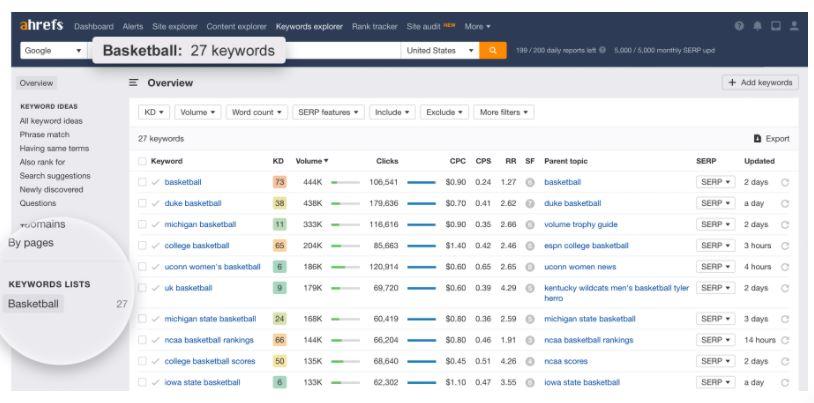The width and height of the screenshot is (814, 403).
Task: Go to Dashboard in top navigation
Action: (93, 26)
